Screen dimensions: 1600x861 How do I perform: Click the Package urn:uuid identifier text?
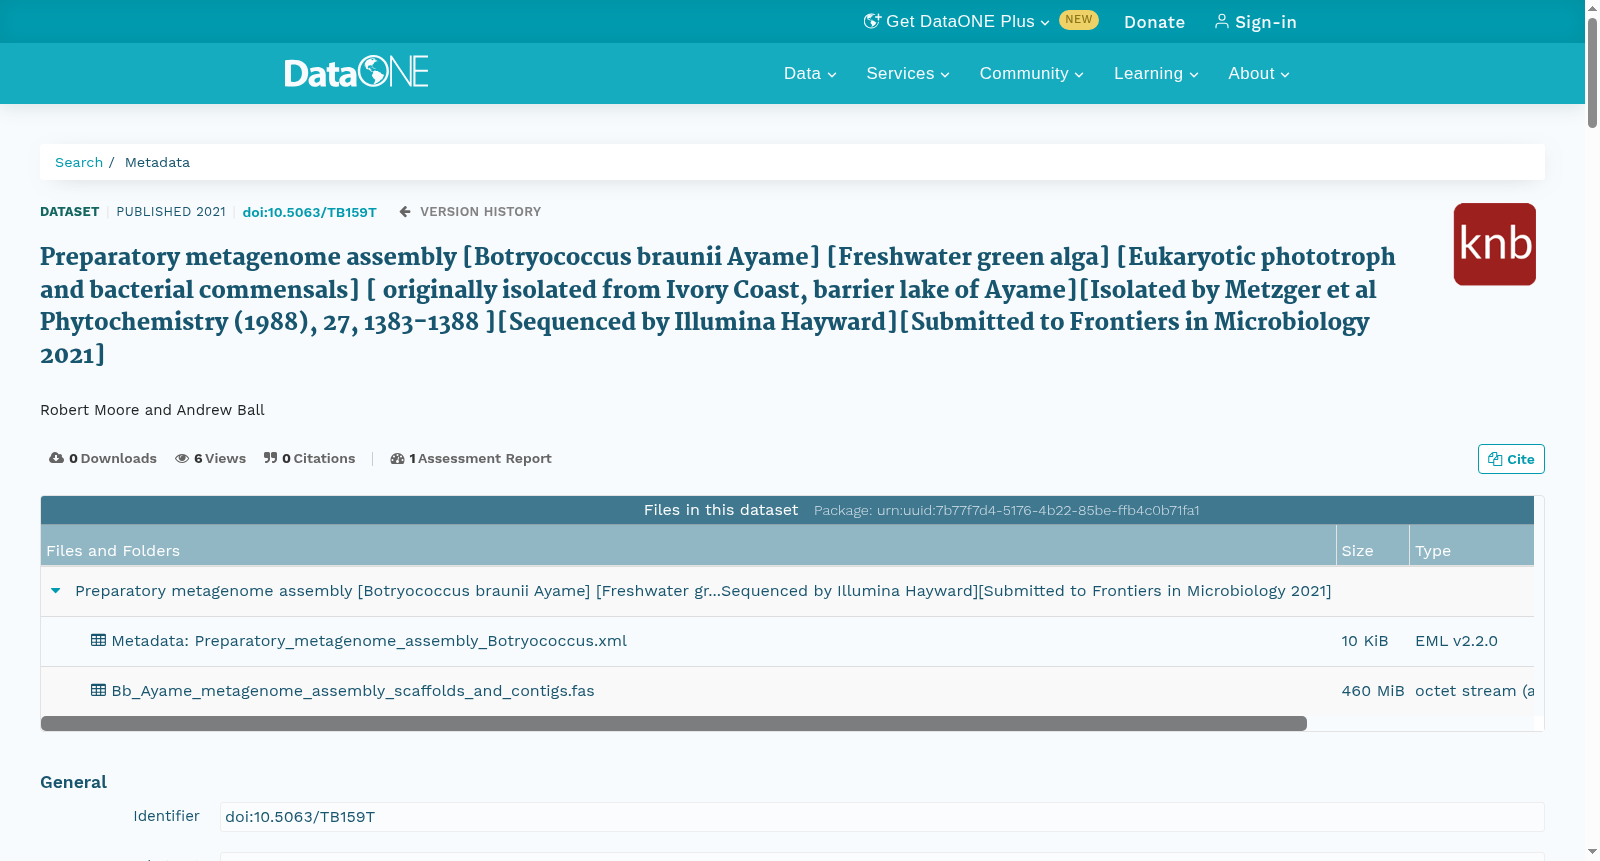click(x=1007, y=510)
